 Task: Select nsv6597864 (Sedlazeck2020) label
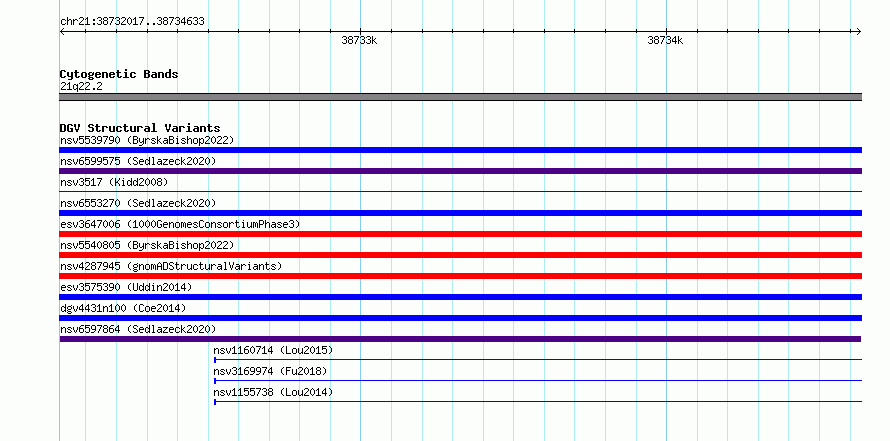(x=138, y=329)
